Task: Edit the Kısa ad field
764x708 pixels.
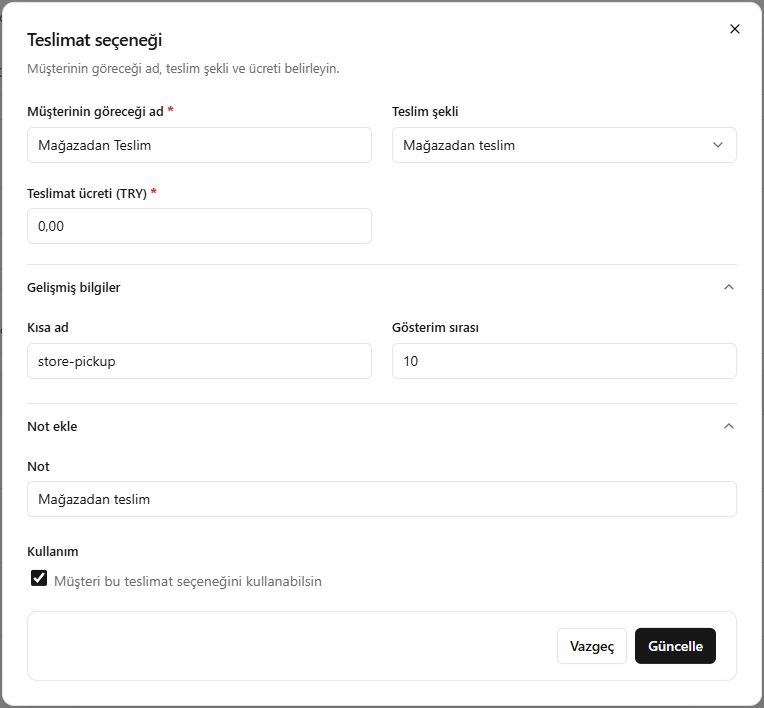Action: pos(199,361)
